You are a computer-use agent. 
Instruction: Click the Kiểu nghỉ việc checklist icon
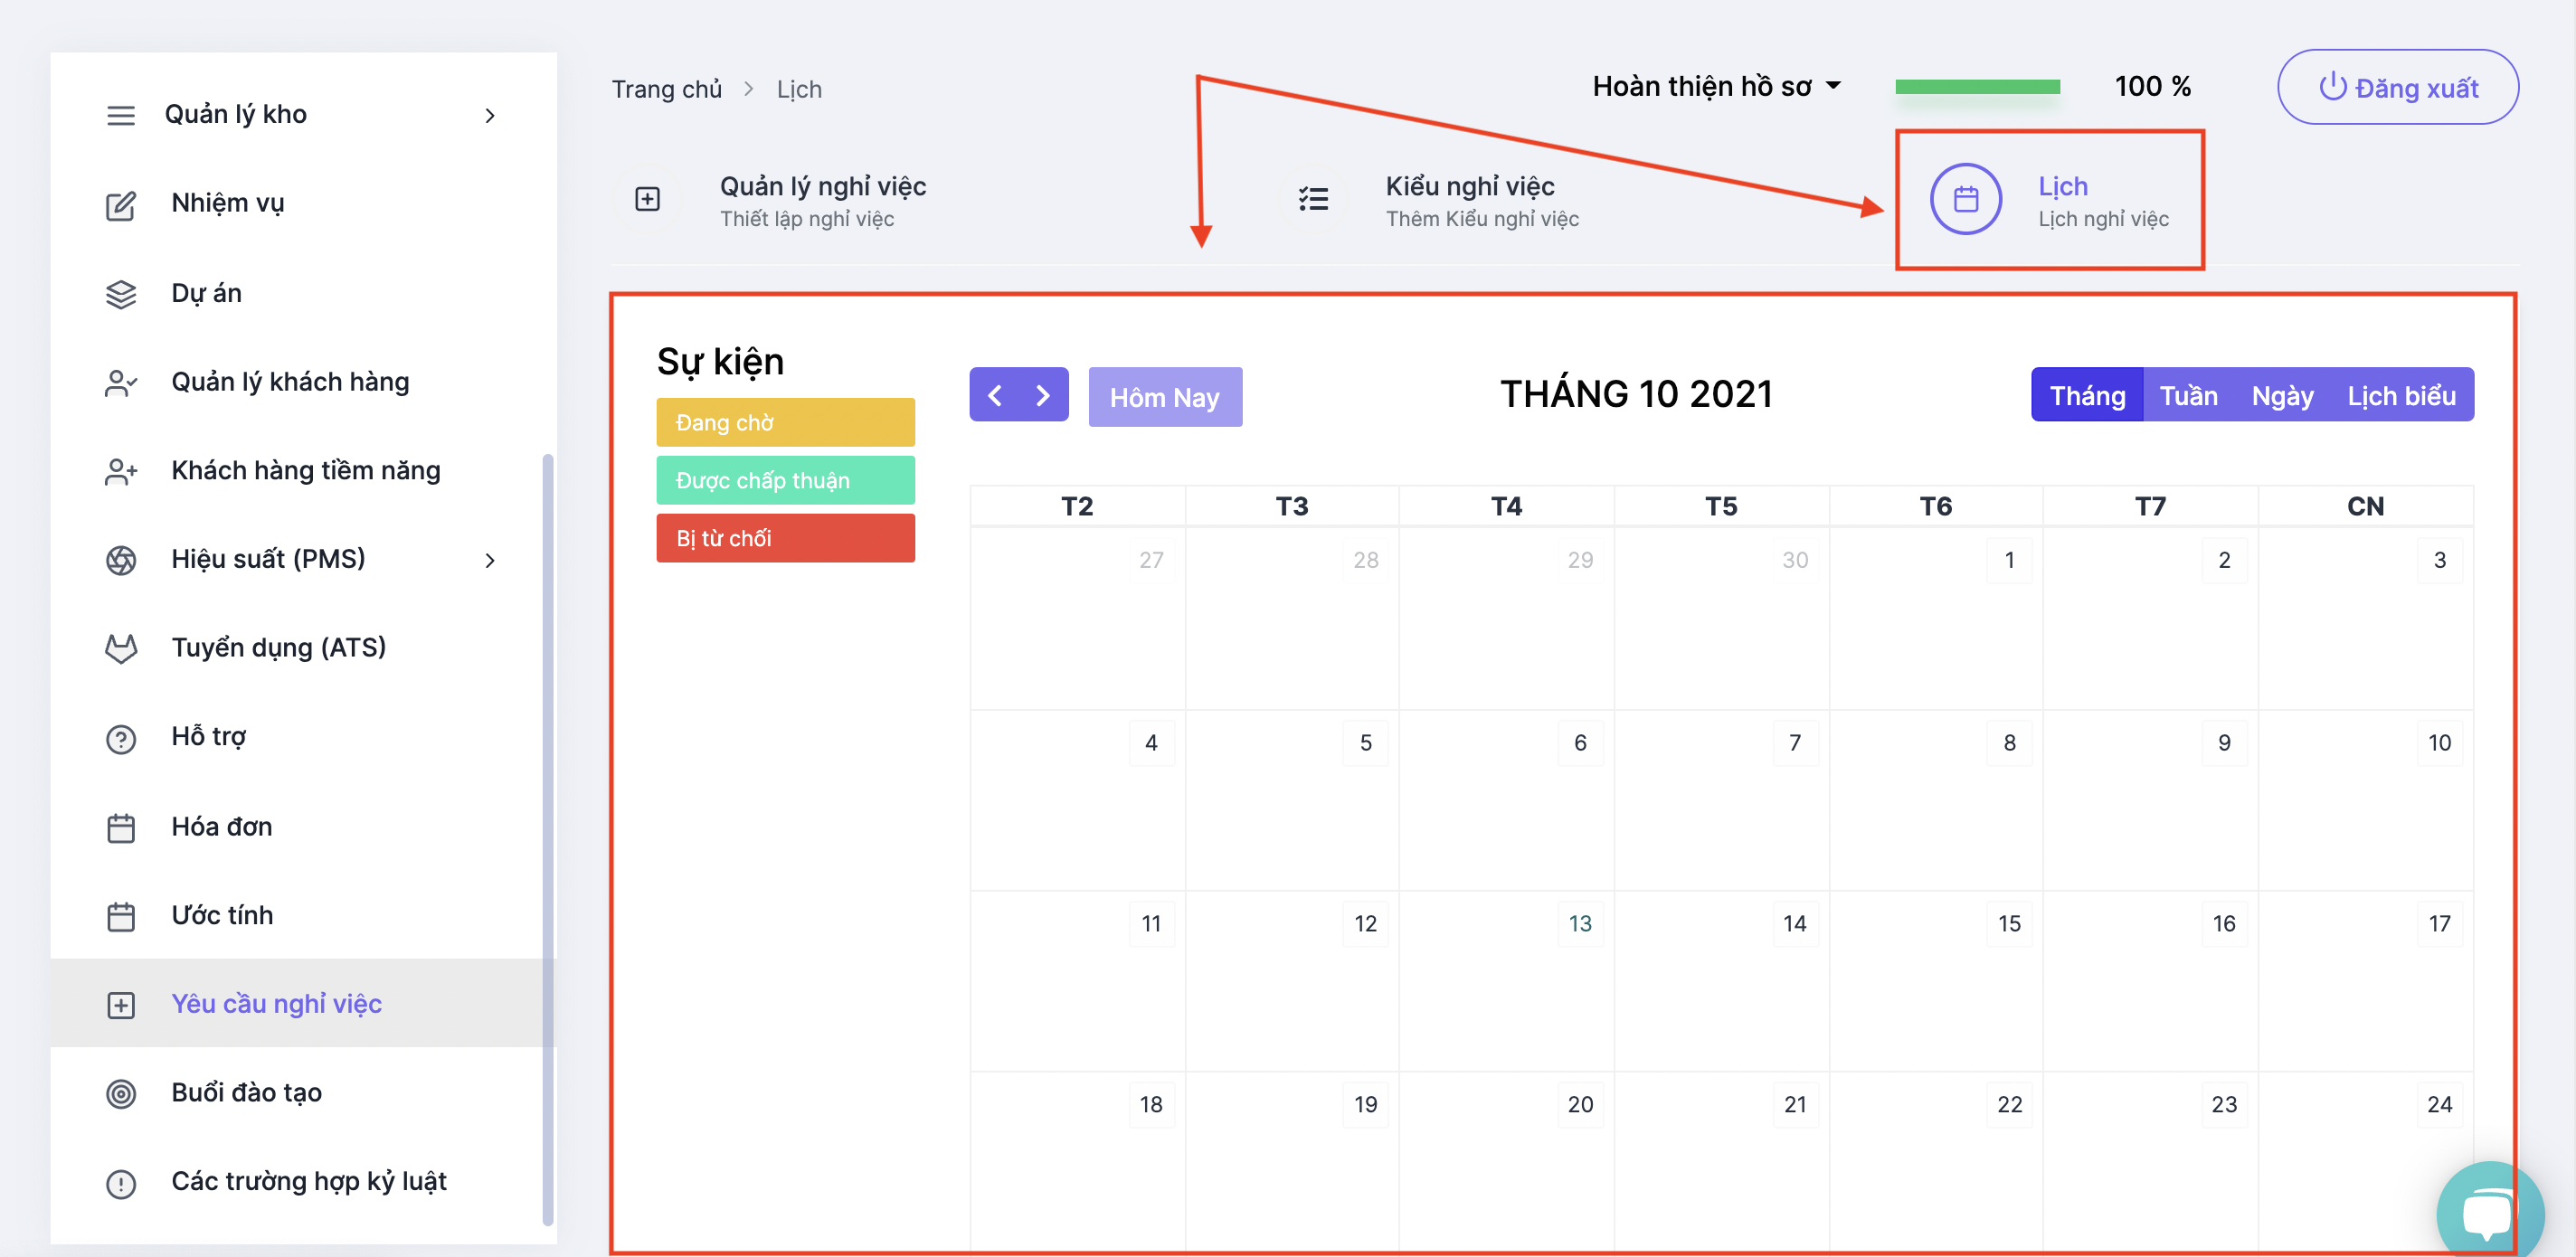(x=1313, y=199)
